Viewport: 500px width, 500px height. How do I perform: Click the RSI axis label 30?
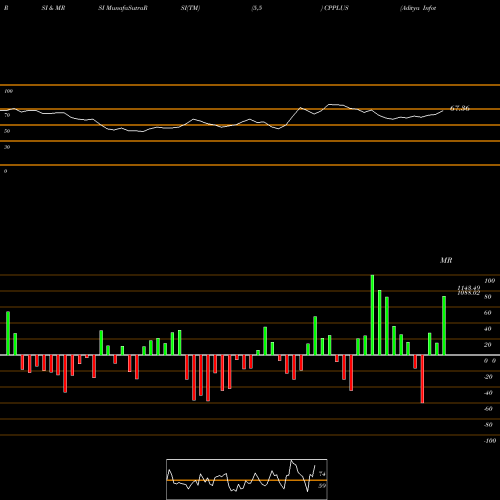coord(7,147)
